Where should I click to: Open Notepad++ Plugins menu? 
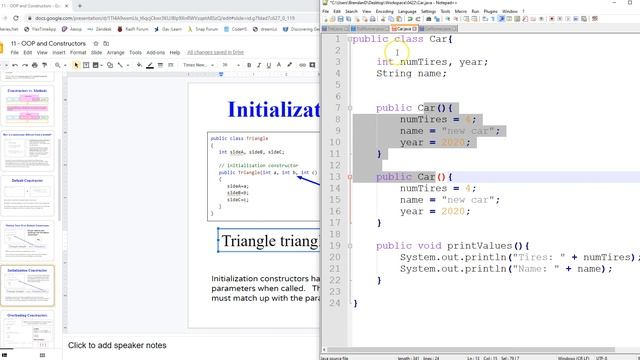490,11
